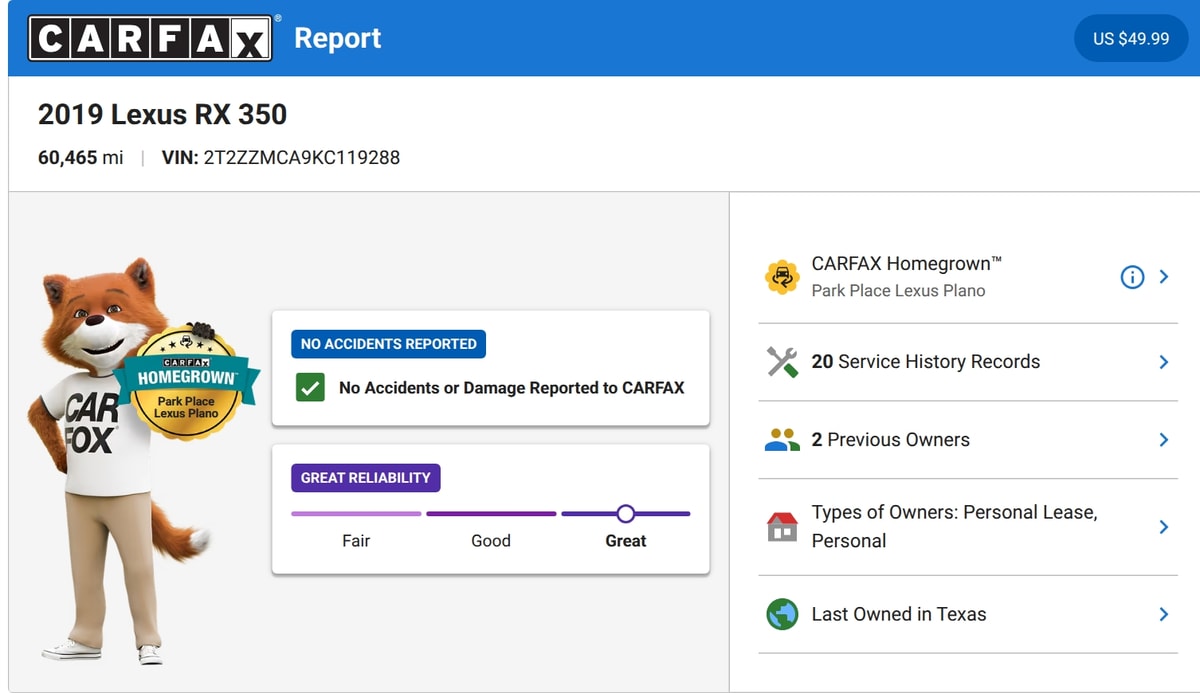
Task: Click the Homegrown Park Place Lexus badge
Action: click(x=185, y=381)
